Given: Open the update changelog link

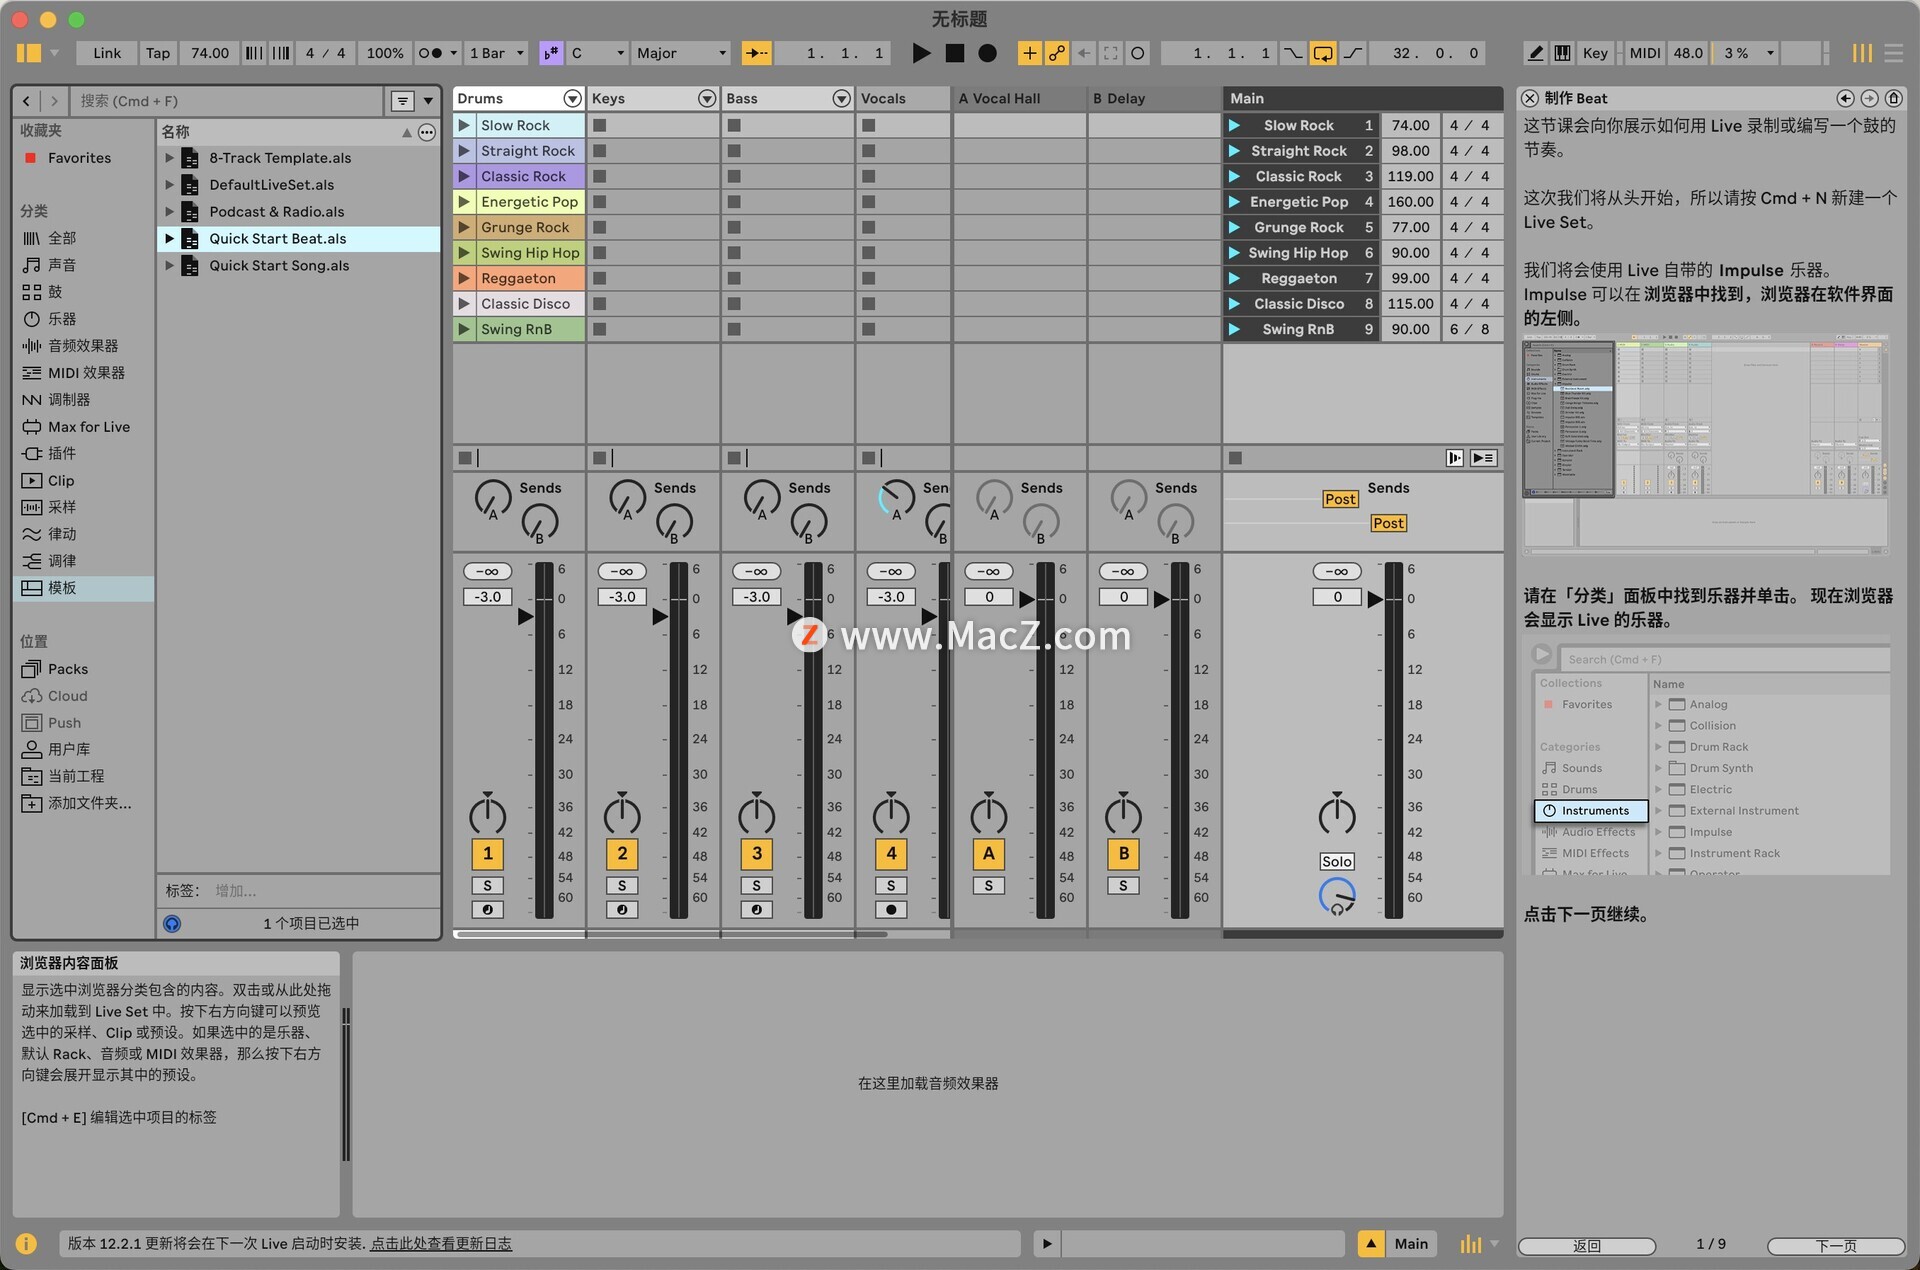Looking at the screenshot, I should (441, 1244).
